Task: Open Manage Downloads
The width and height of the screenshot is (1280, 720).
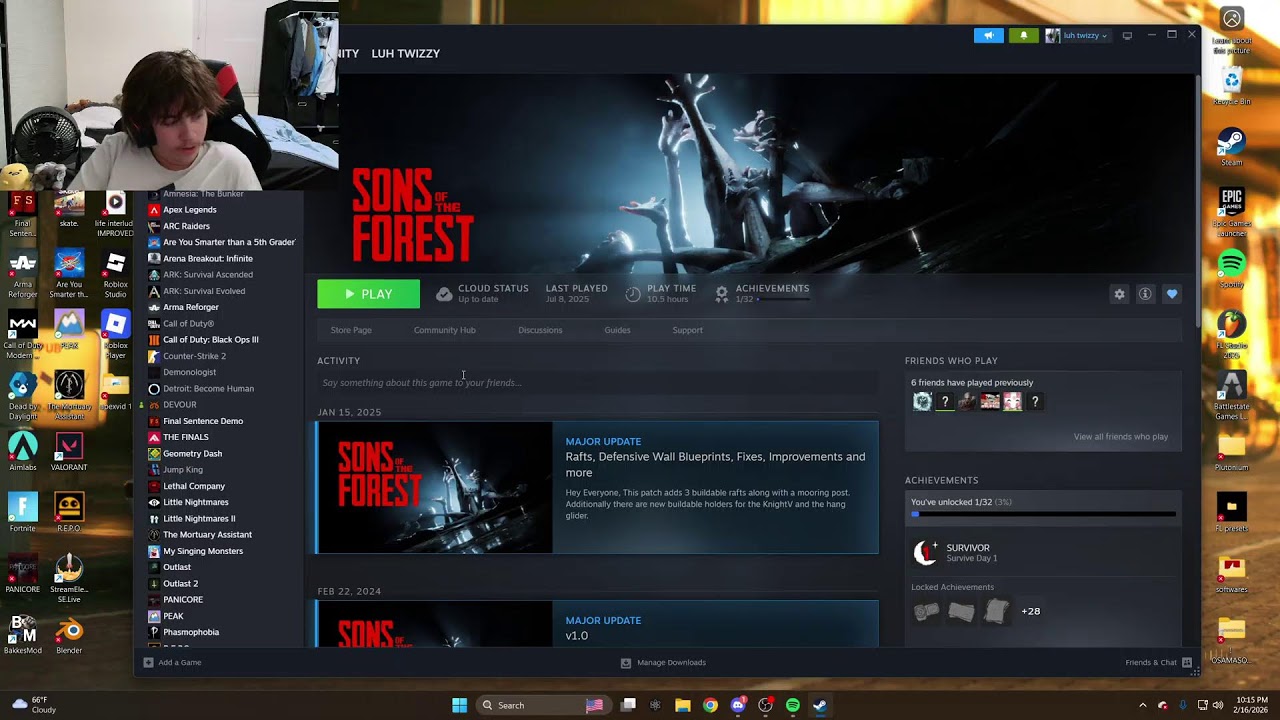Action: pos(663,662)
